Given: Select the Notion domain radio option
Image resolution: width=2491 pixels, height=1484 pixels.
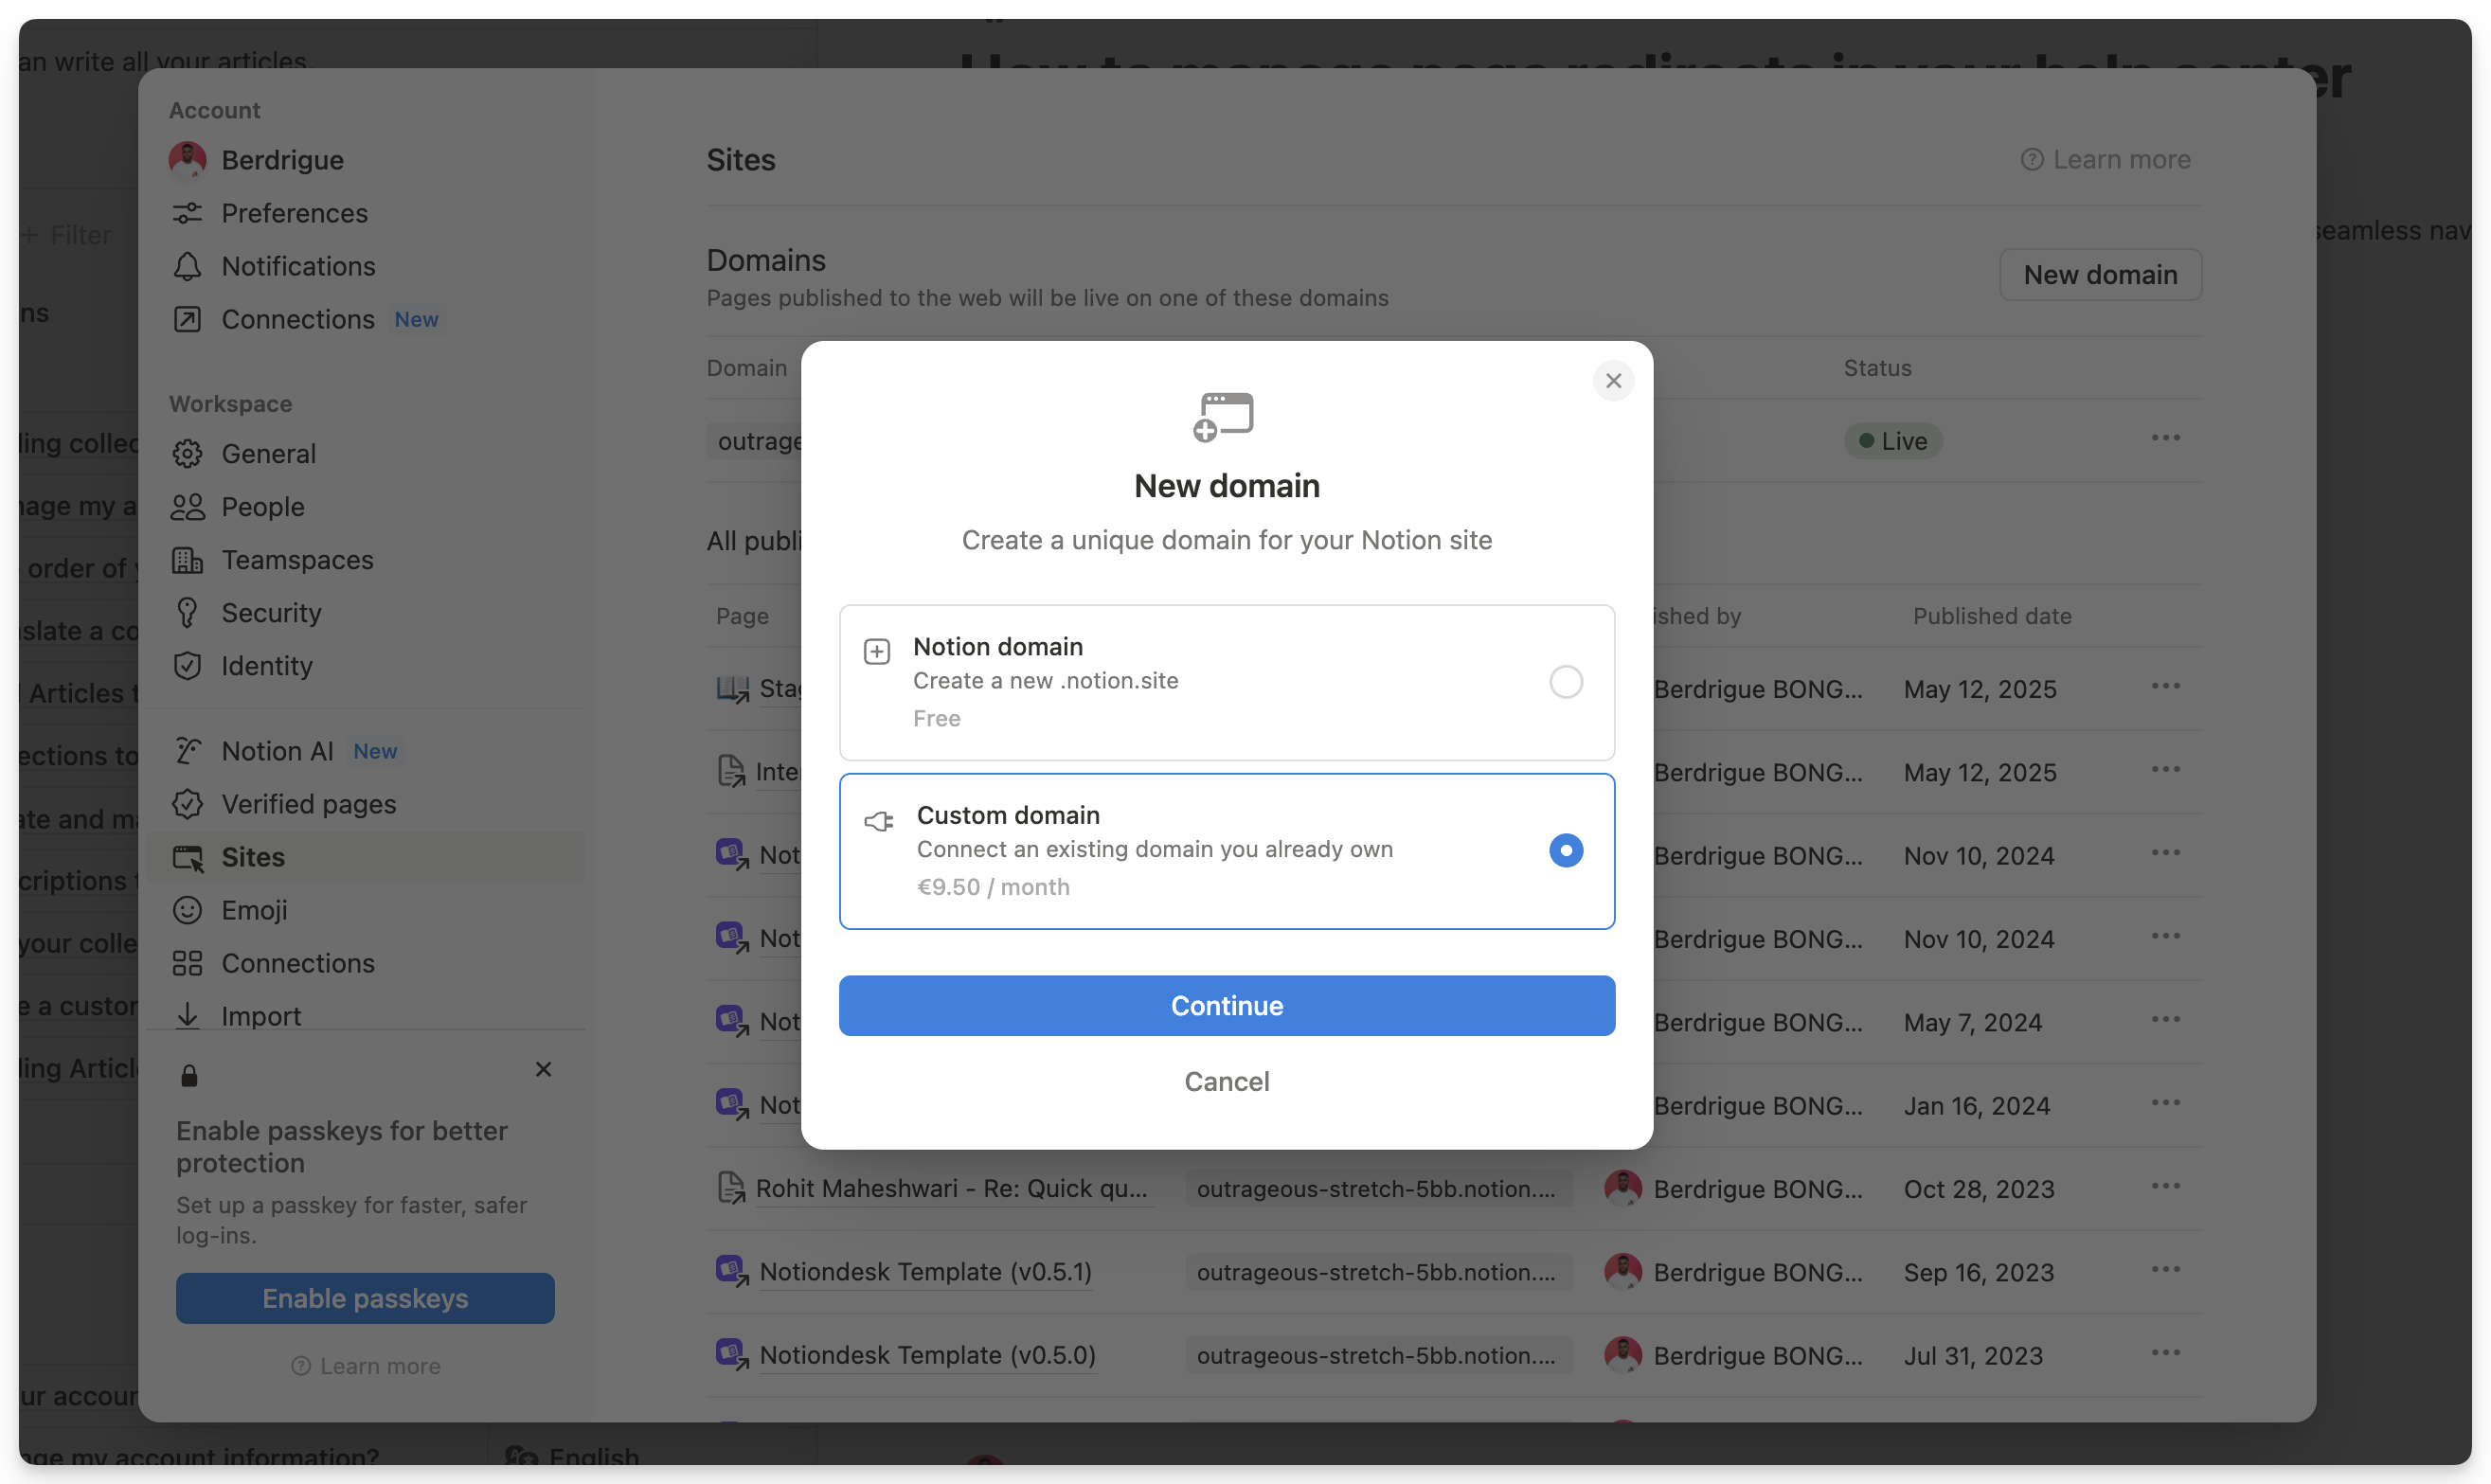Looking at the screenshot, I should point(1565,682).
